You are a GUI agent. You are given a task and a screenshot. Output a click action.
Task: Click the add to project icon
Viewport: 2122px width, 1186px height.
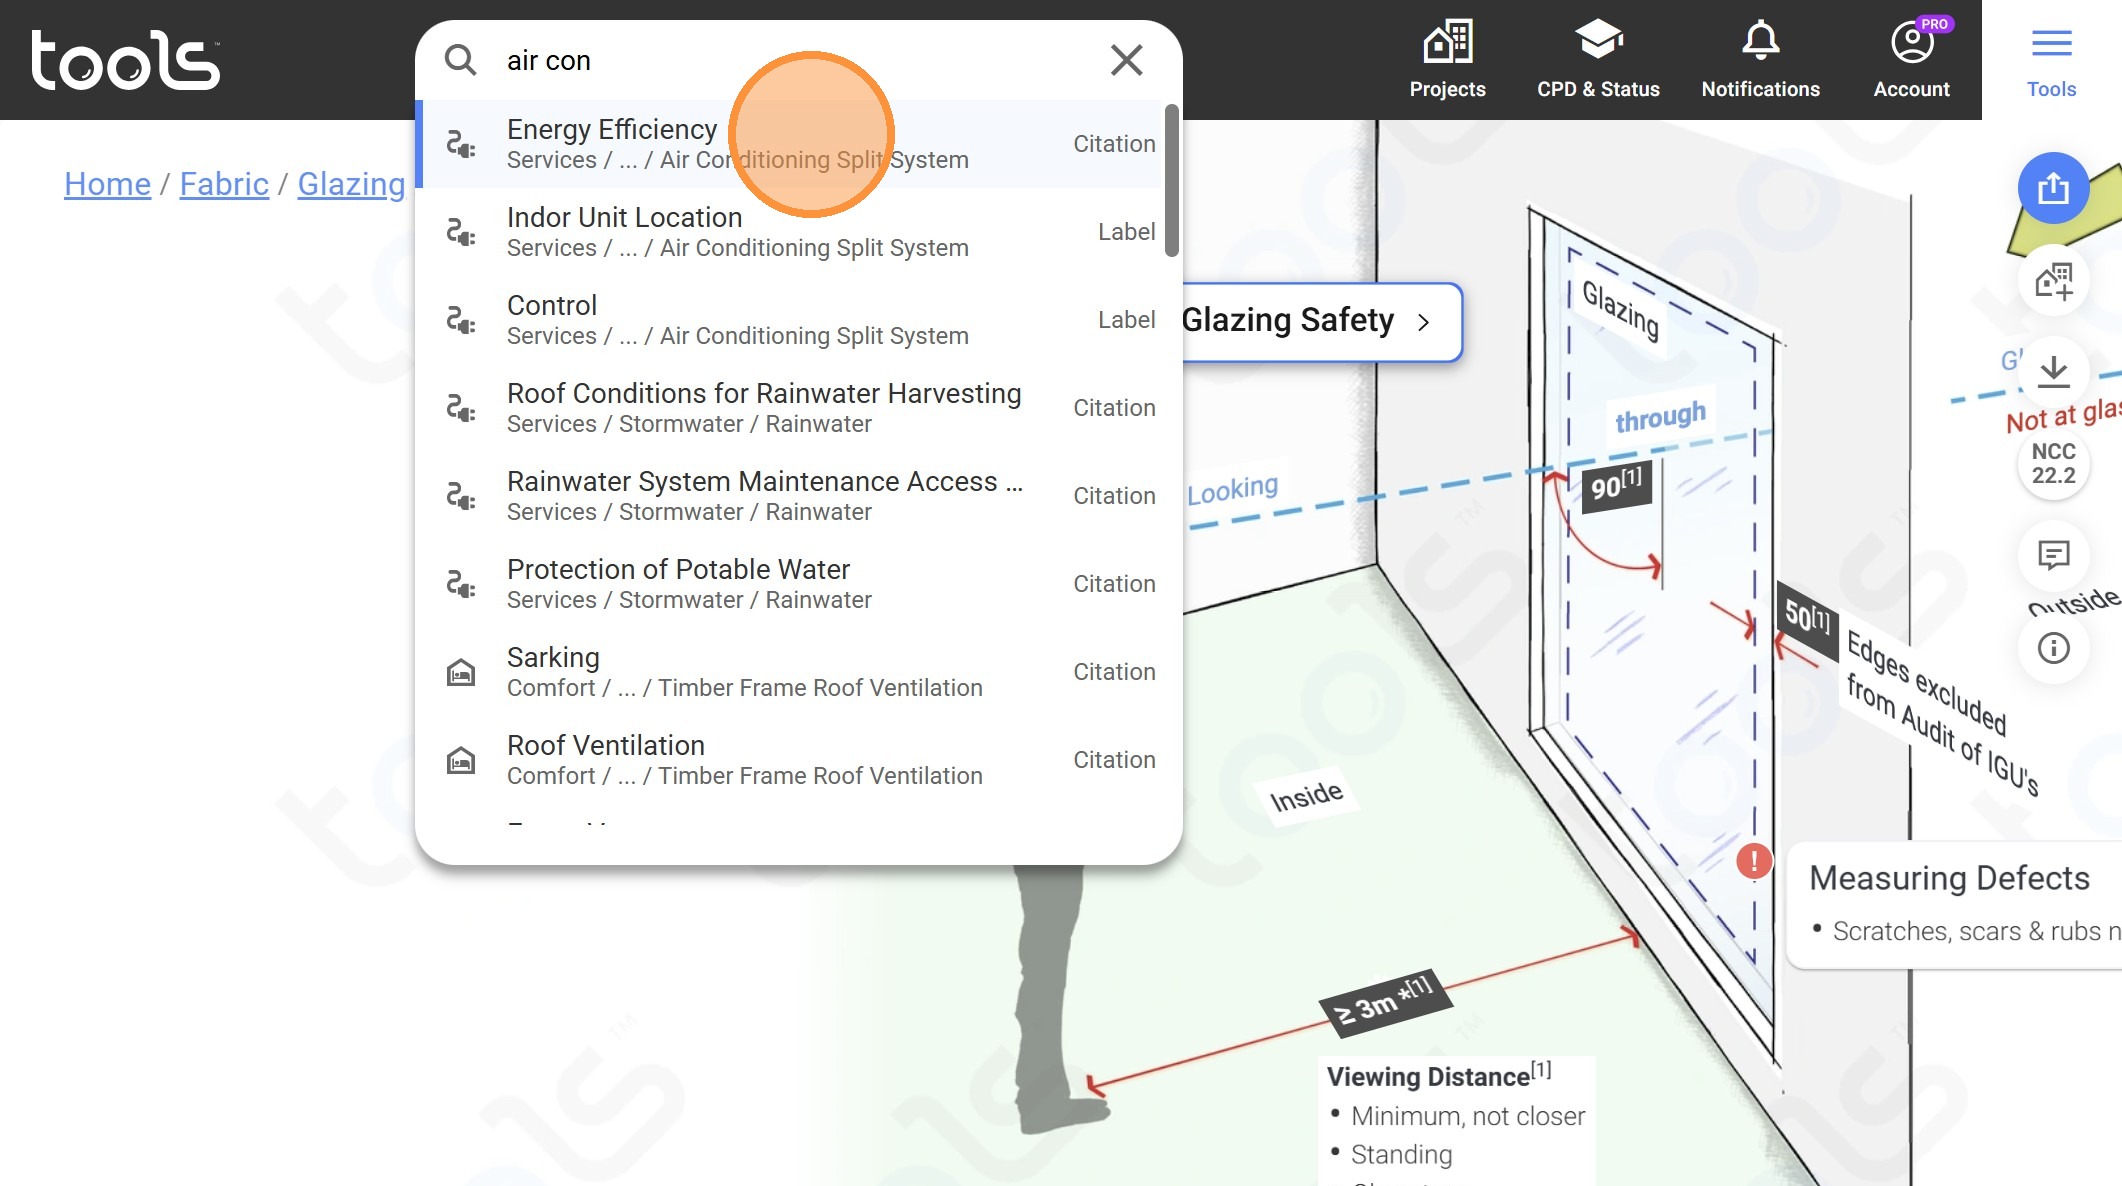point(2053,280)
